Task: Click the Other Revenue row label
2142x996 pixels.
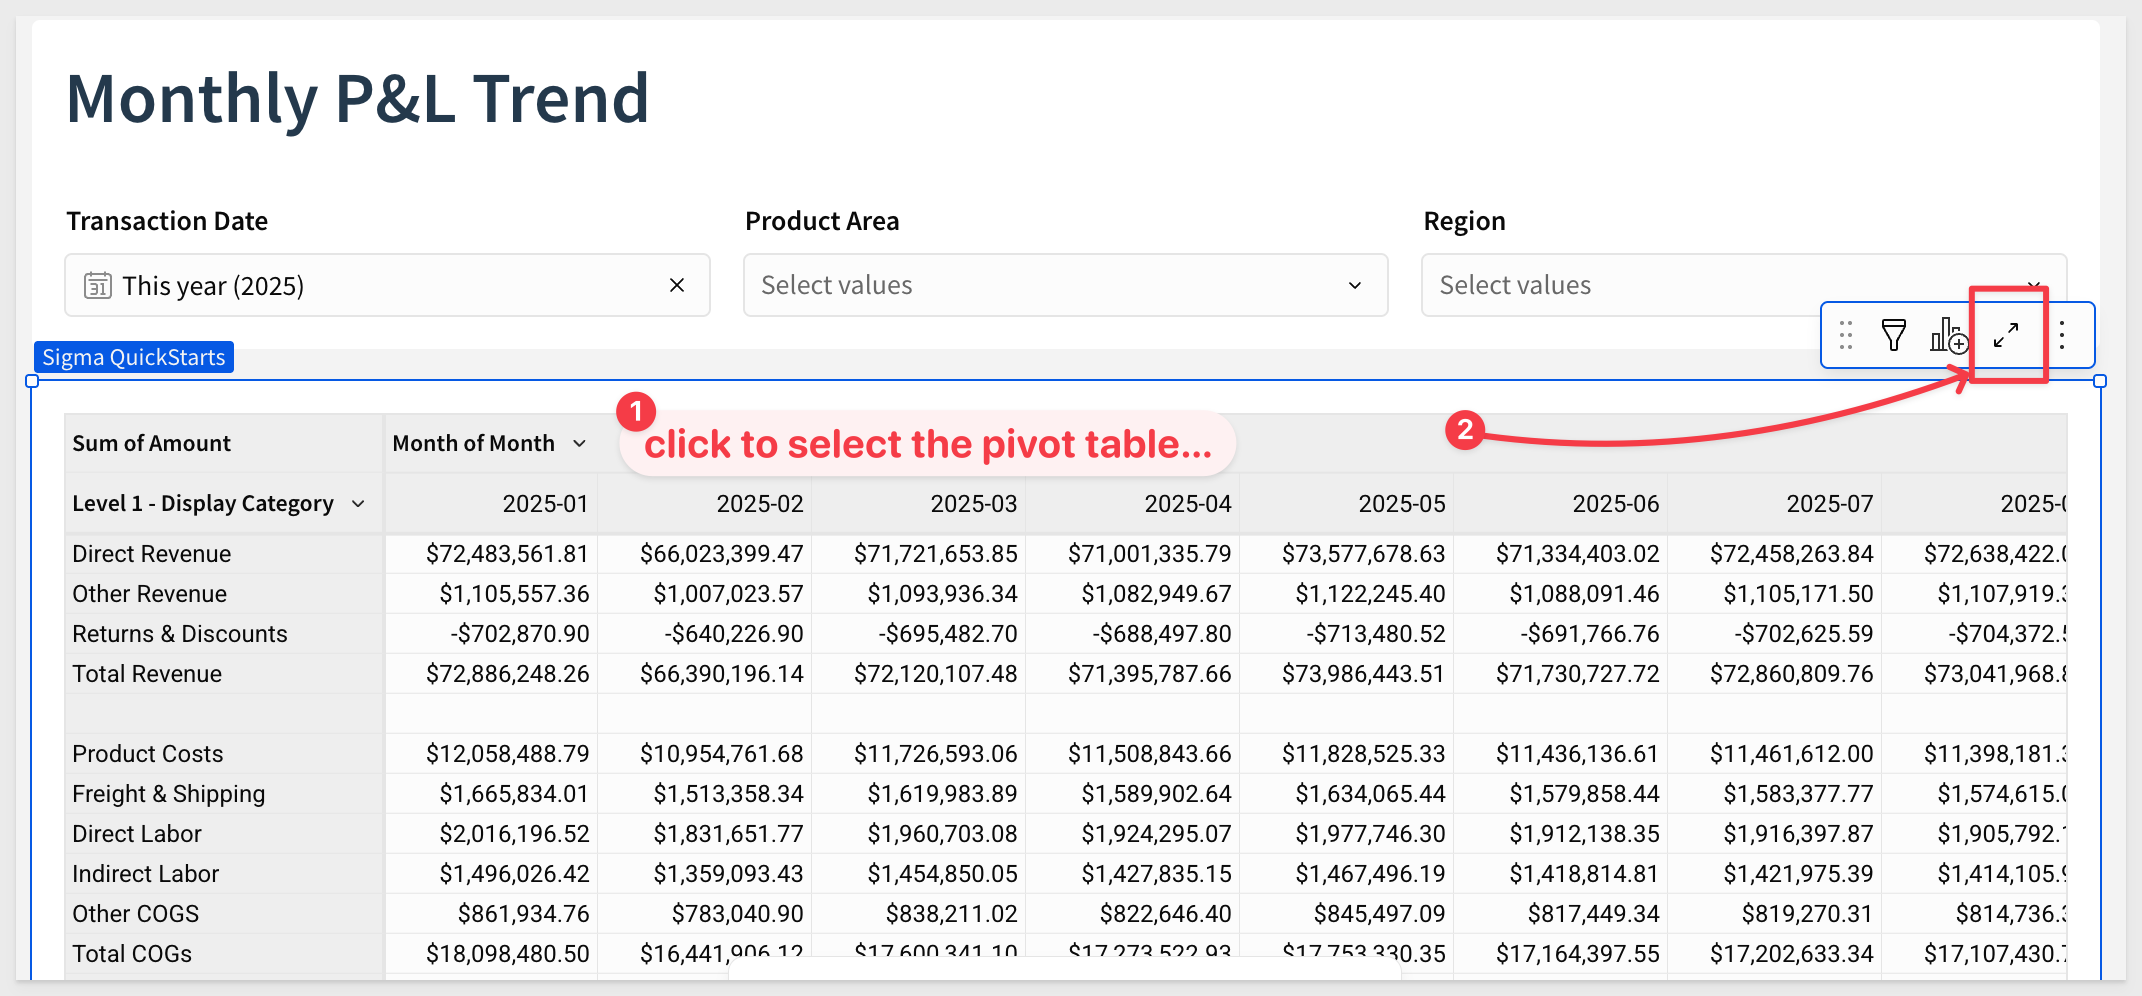Action: (150, 593)
